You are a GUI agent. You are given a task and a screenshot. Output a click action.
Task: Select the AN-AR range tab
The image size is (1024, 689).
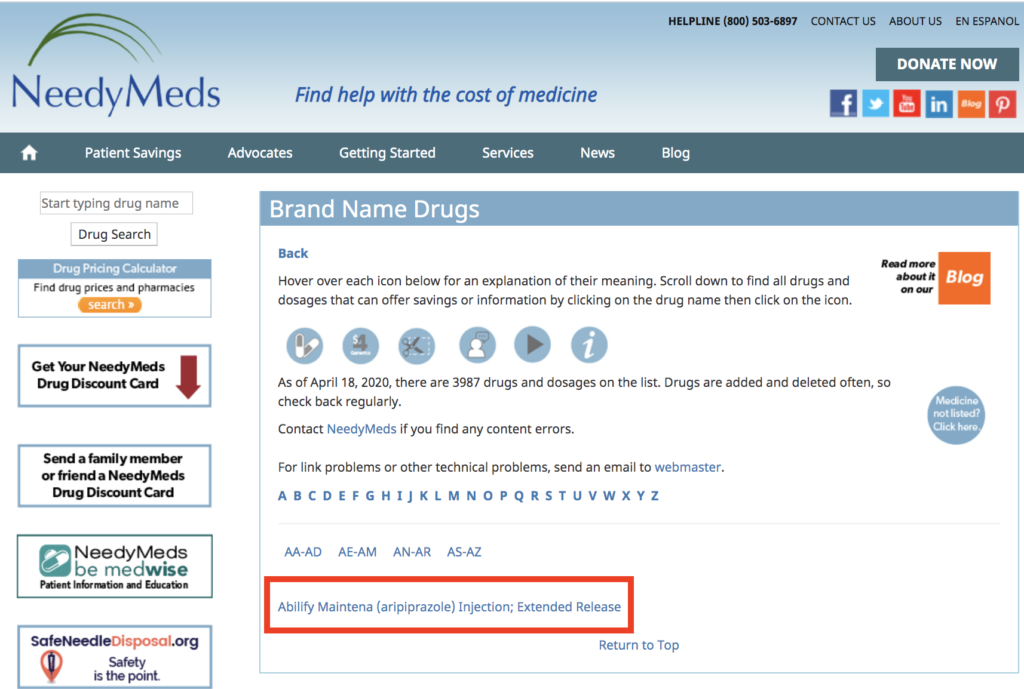(412, 551)
